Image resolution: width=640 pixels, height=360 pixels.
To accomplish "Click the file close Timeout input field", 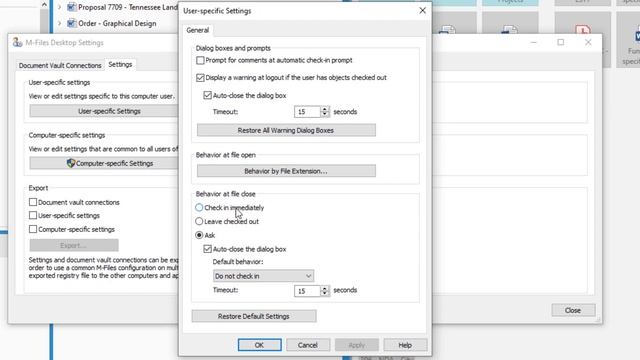I will pos(307,291).
